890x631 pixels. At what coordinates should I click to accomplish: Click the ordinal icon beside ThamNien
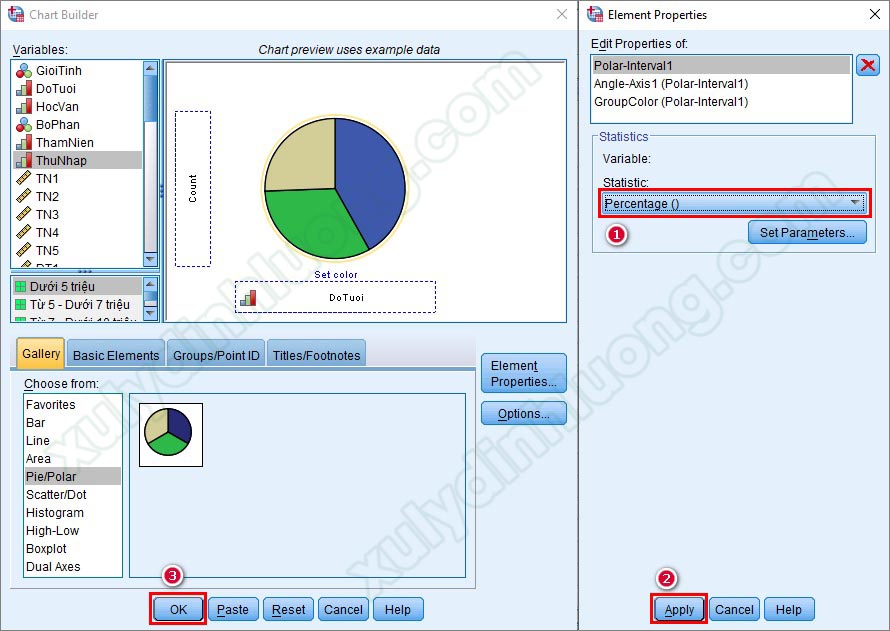pos(24,143)
